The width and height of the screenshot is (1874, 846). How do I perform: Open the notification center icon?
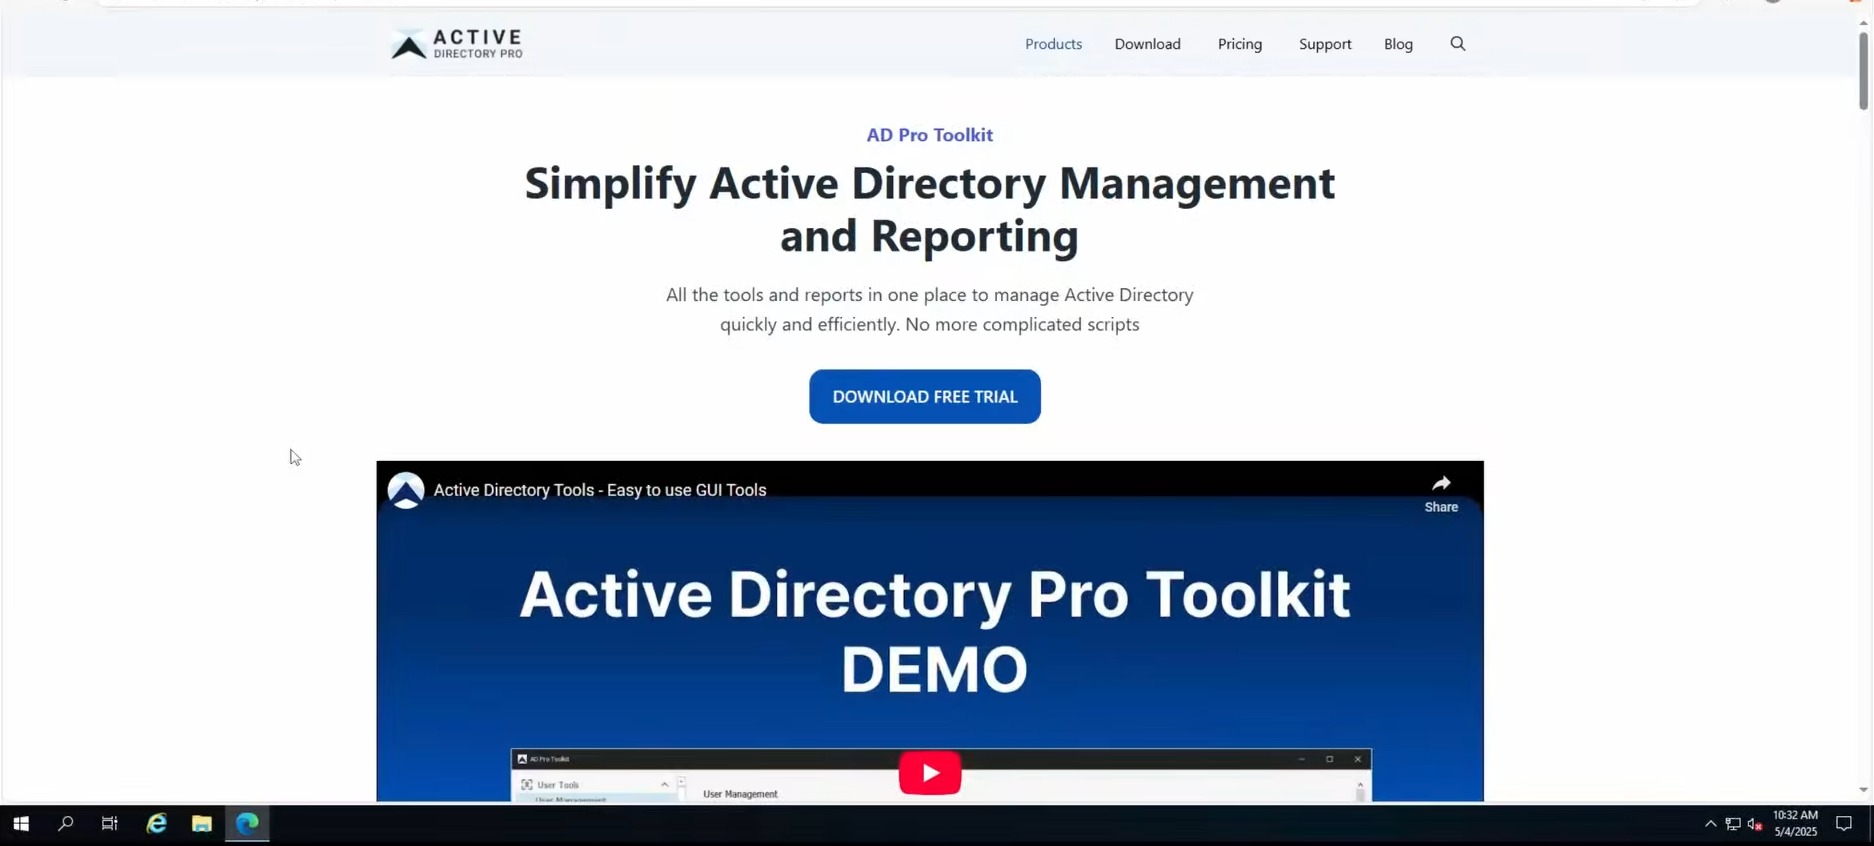[x=1844, y=824]
